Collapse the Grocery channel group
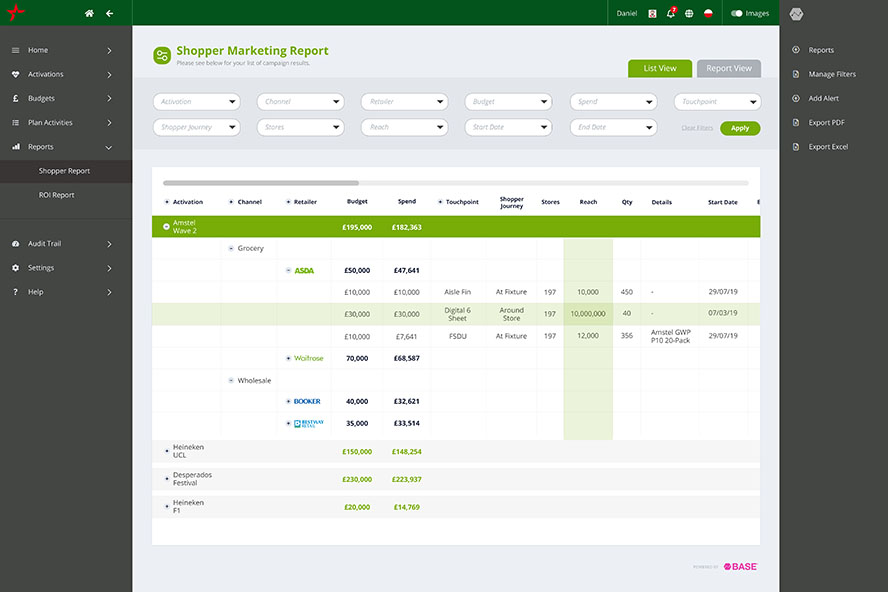Screen dimensions: 888x592 [231, 248]
